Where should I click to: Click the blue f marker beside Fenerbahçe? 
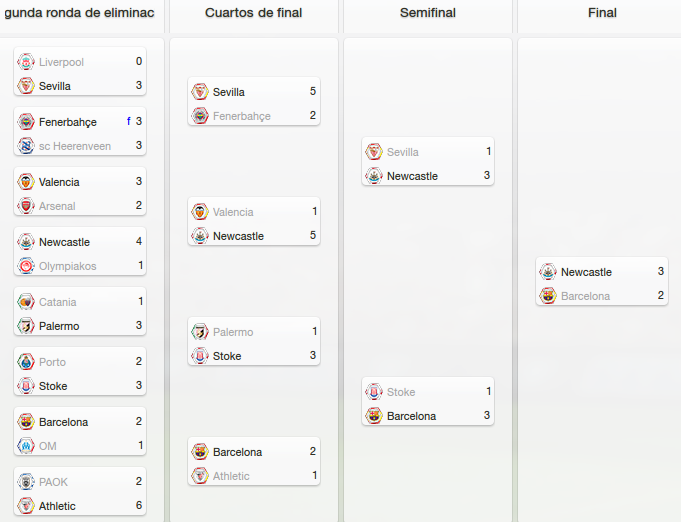point(129,121)
